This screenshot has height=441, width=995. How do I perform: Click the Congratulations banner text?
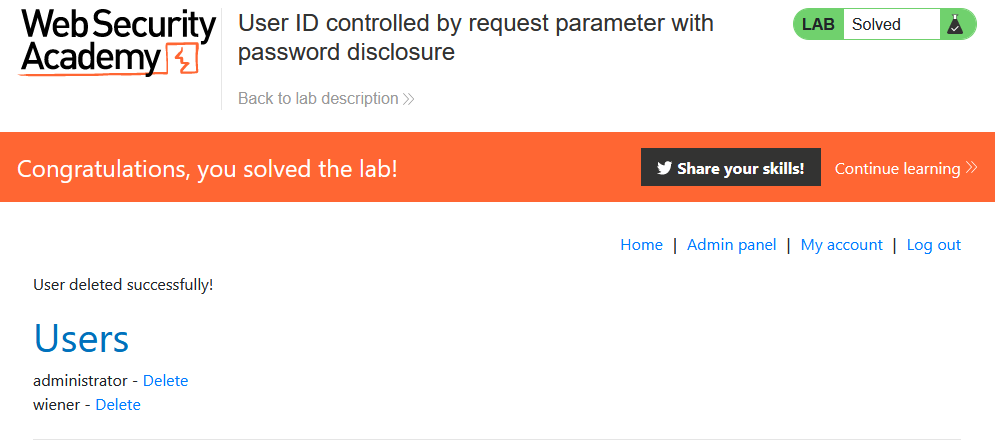(208, 169)
